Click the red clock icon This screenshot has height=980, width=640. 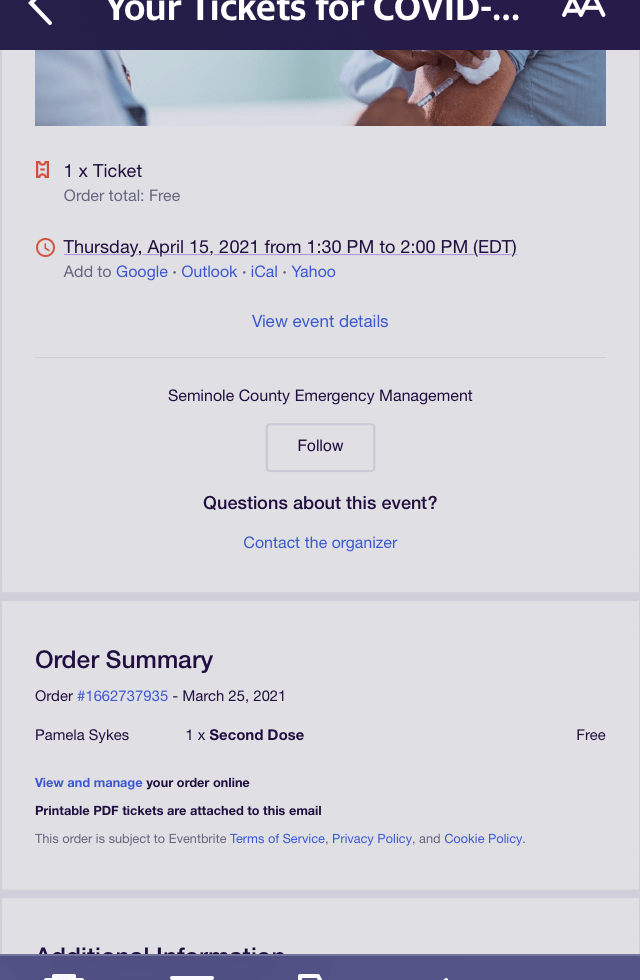coord(45,247)
